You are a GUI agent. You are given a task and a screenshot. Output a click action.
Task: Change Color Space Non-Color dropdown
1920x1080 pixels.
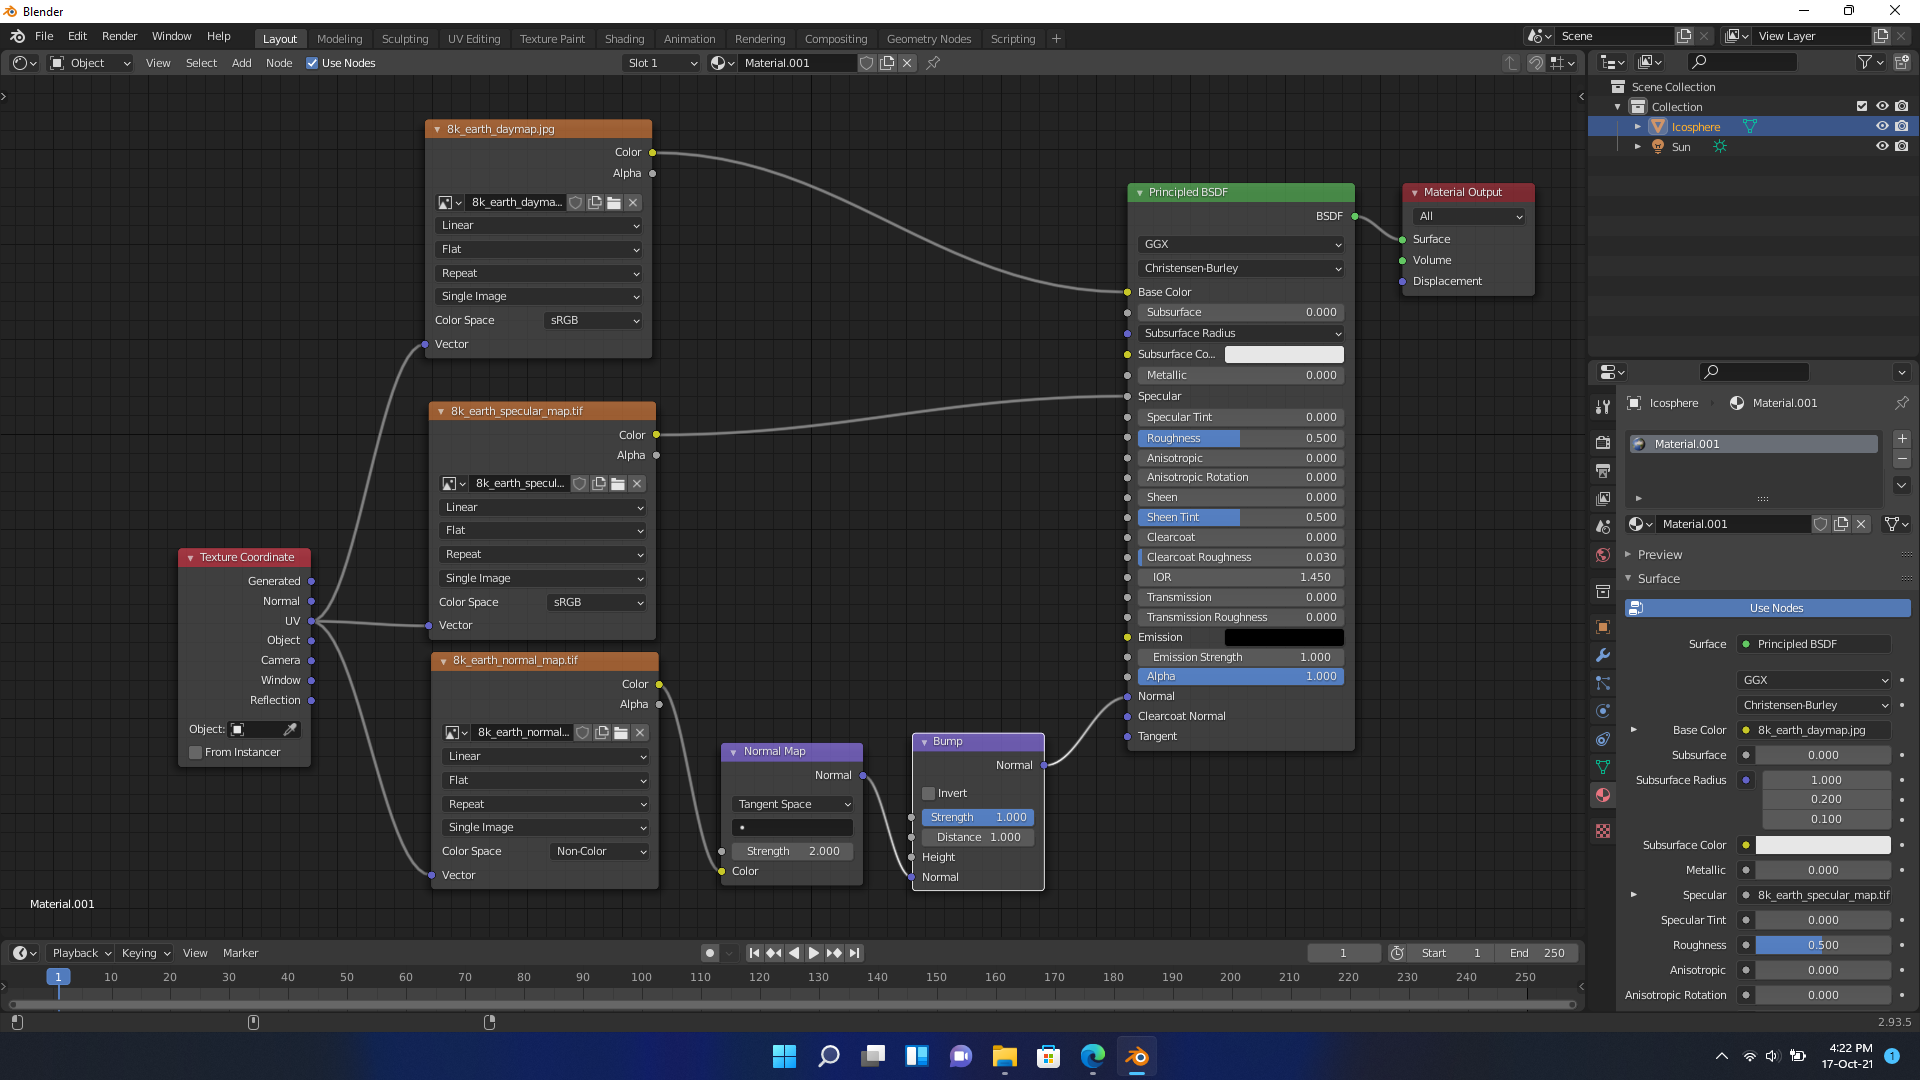[x=599, y=852]
